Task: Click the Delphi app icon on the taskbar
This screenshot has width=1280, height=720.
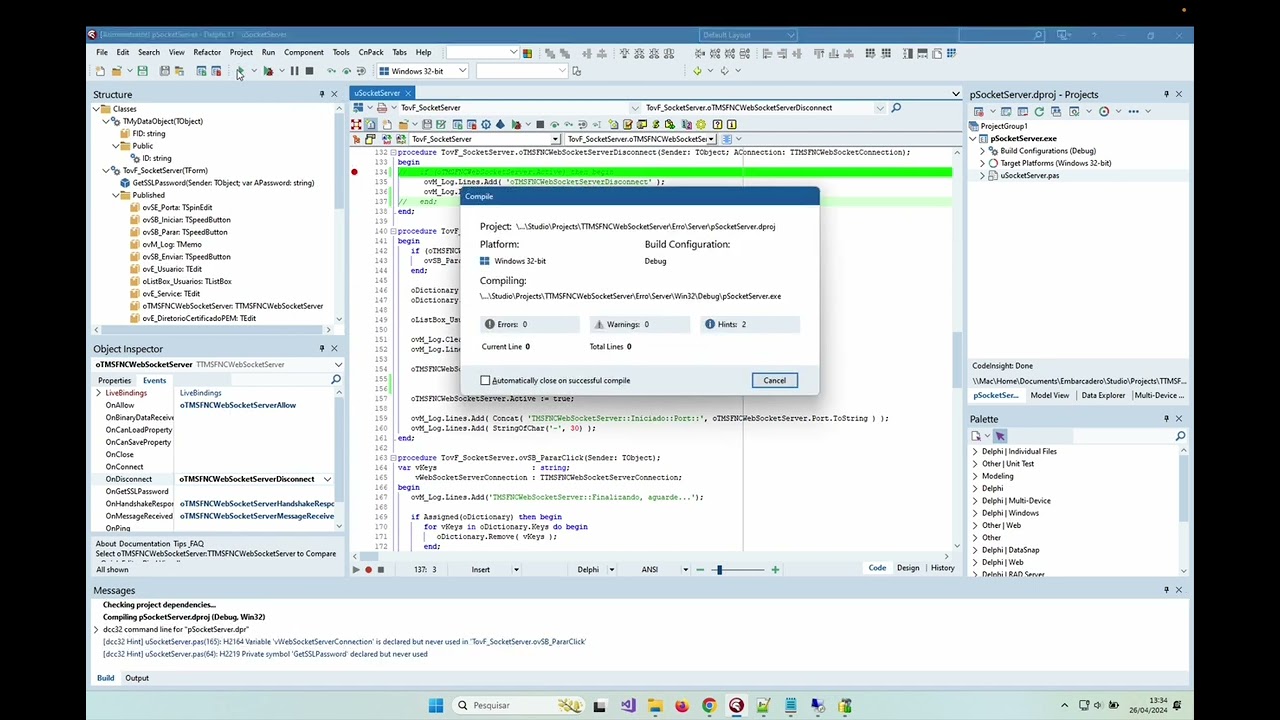Action: point(736,705)
